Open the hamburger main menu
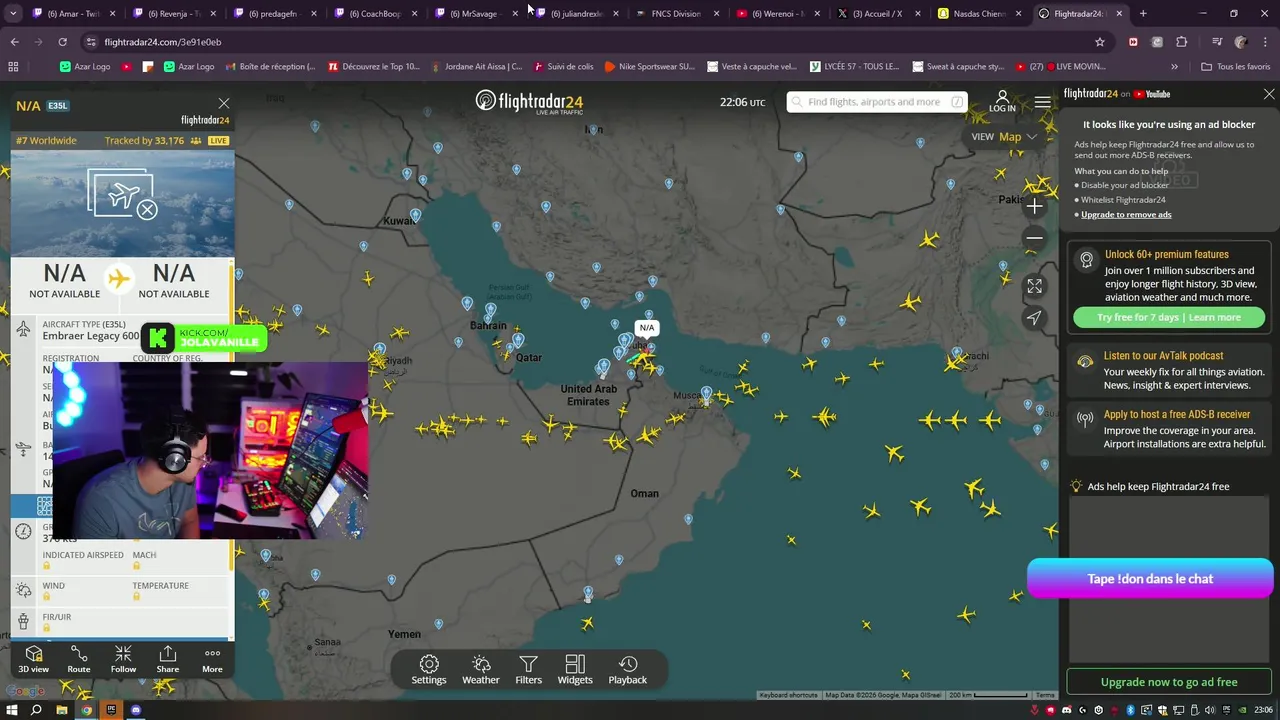This screenshot has height=720, width=1280. [1043, 102]
